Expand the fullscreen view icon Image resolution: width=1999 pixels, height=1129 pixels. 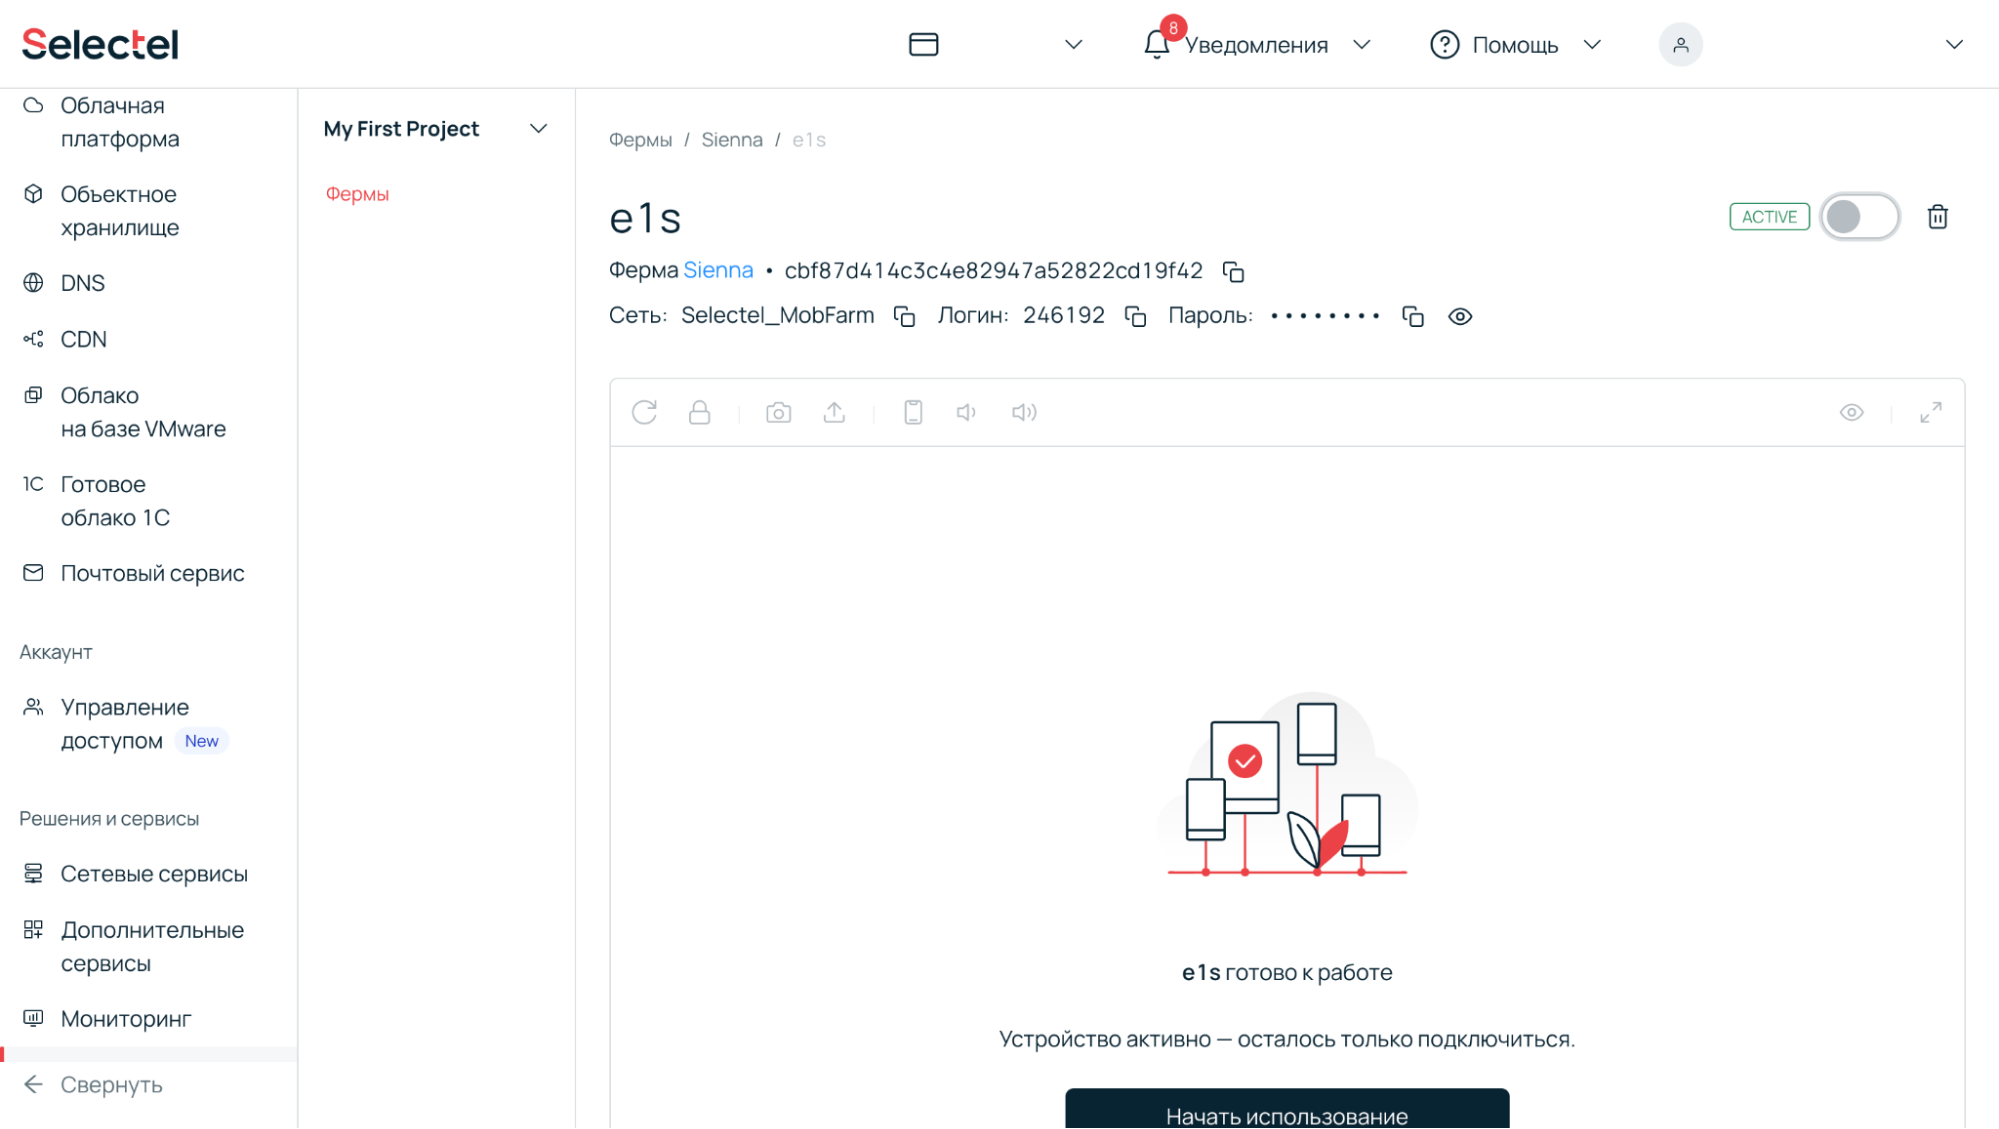tap(1930, 411)
